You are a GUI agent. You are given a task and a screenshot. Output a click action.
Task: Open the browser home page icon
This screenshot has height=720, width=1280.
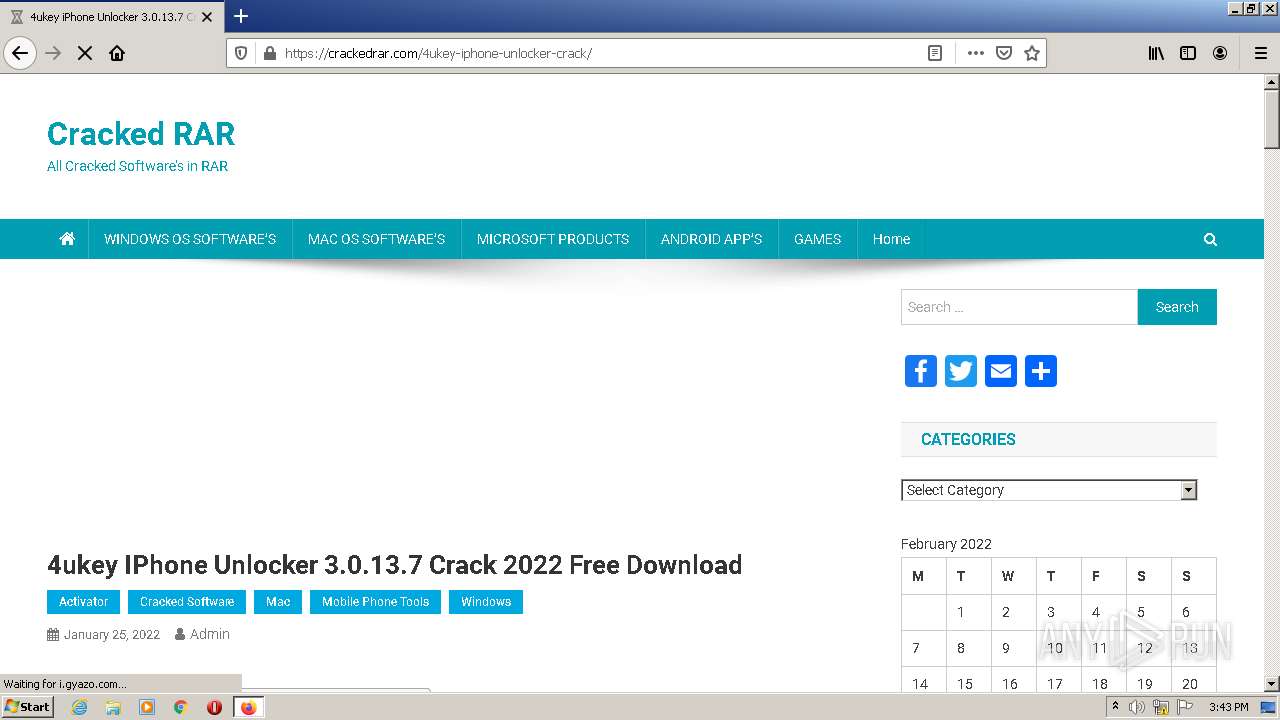117,53
